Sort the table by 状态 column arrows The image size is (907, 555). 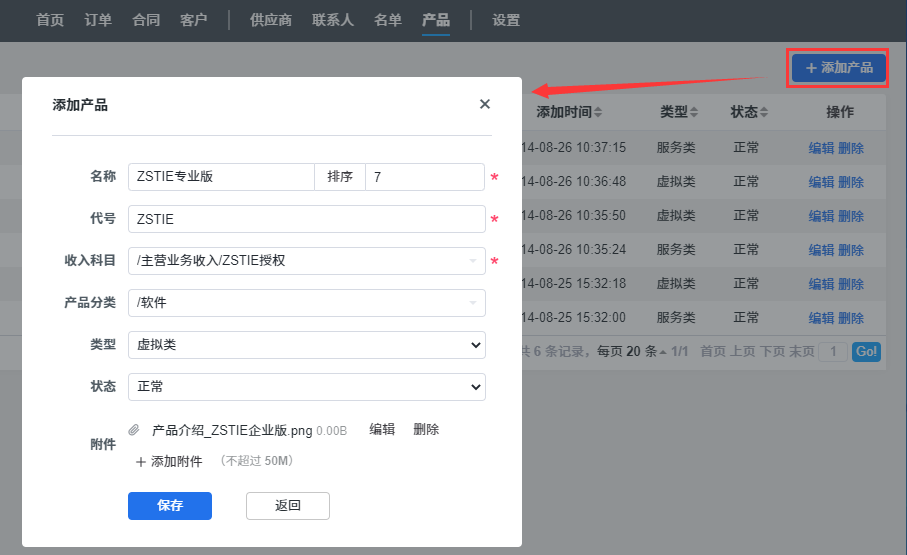[x=764, y=112]
